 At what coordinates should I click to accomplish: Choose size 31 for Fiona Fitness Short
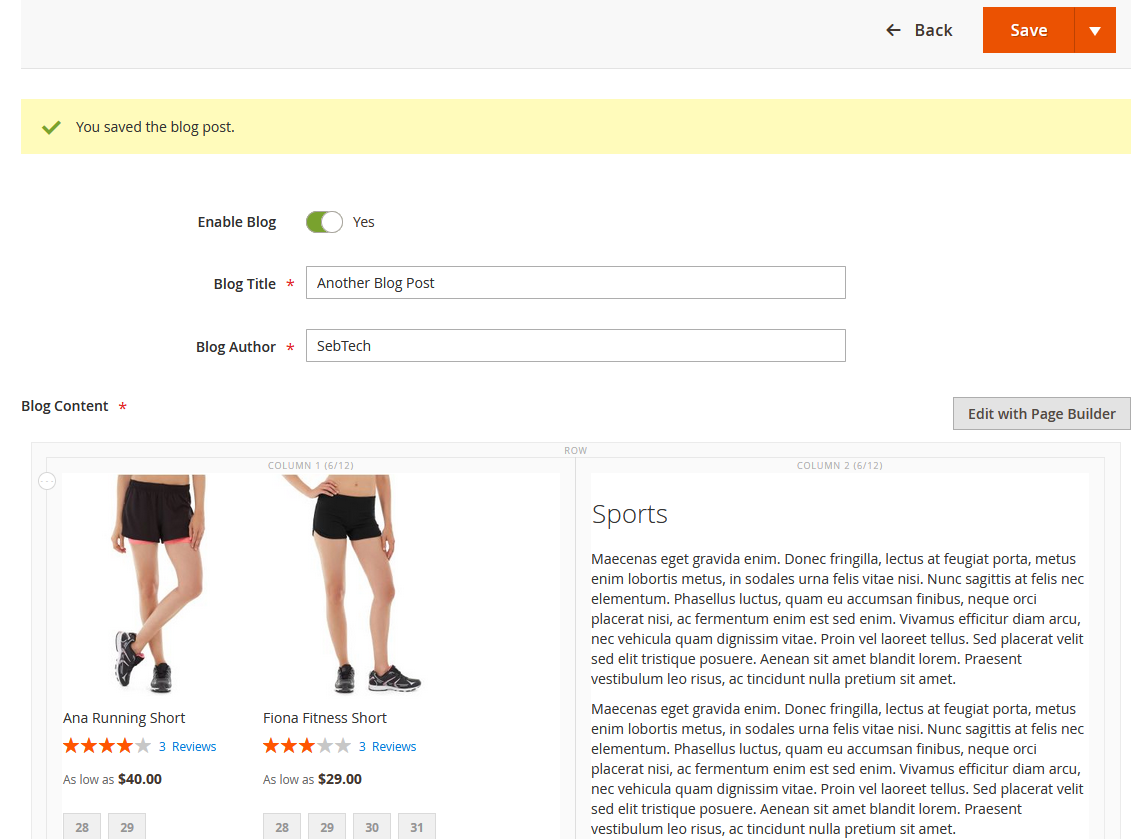pyautogui.click(x=417, y=827)
